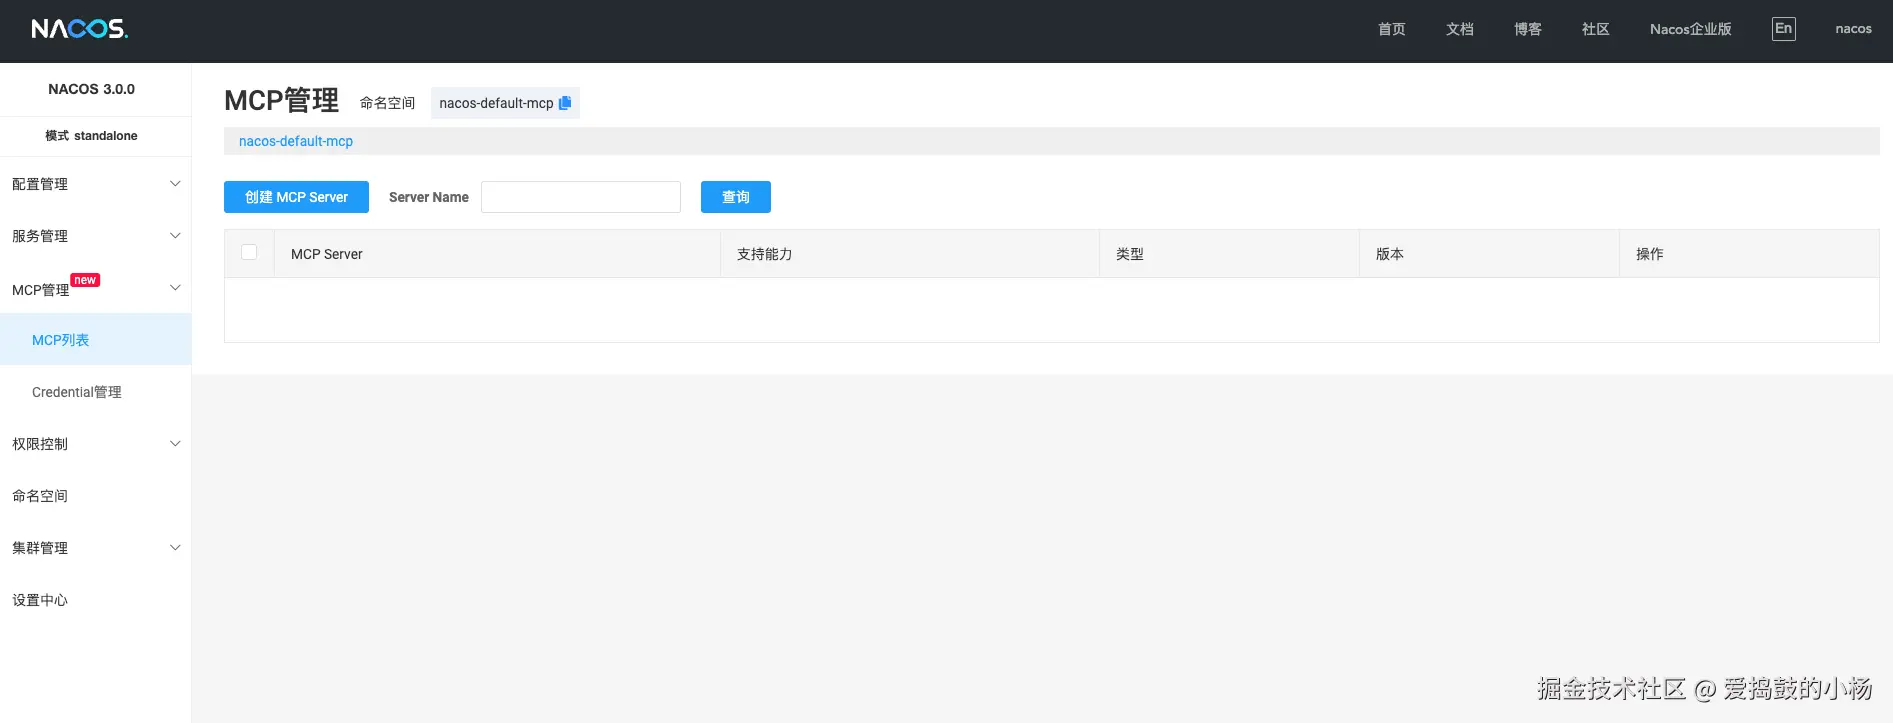This screenshot has width=1893, height=723.
Task: Open the 配置管理 sidebar menu
Action: 95,184
